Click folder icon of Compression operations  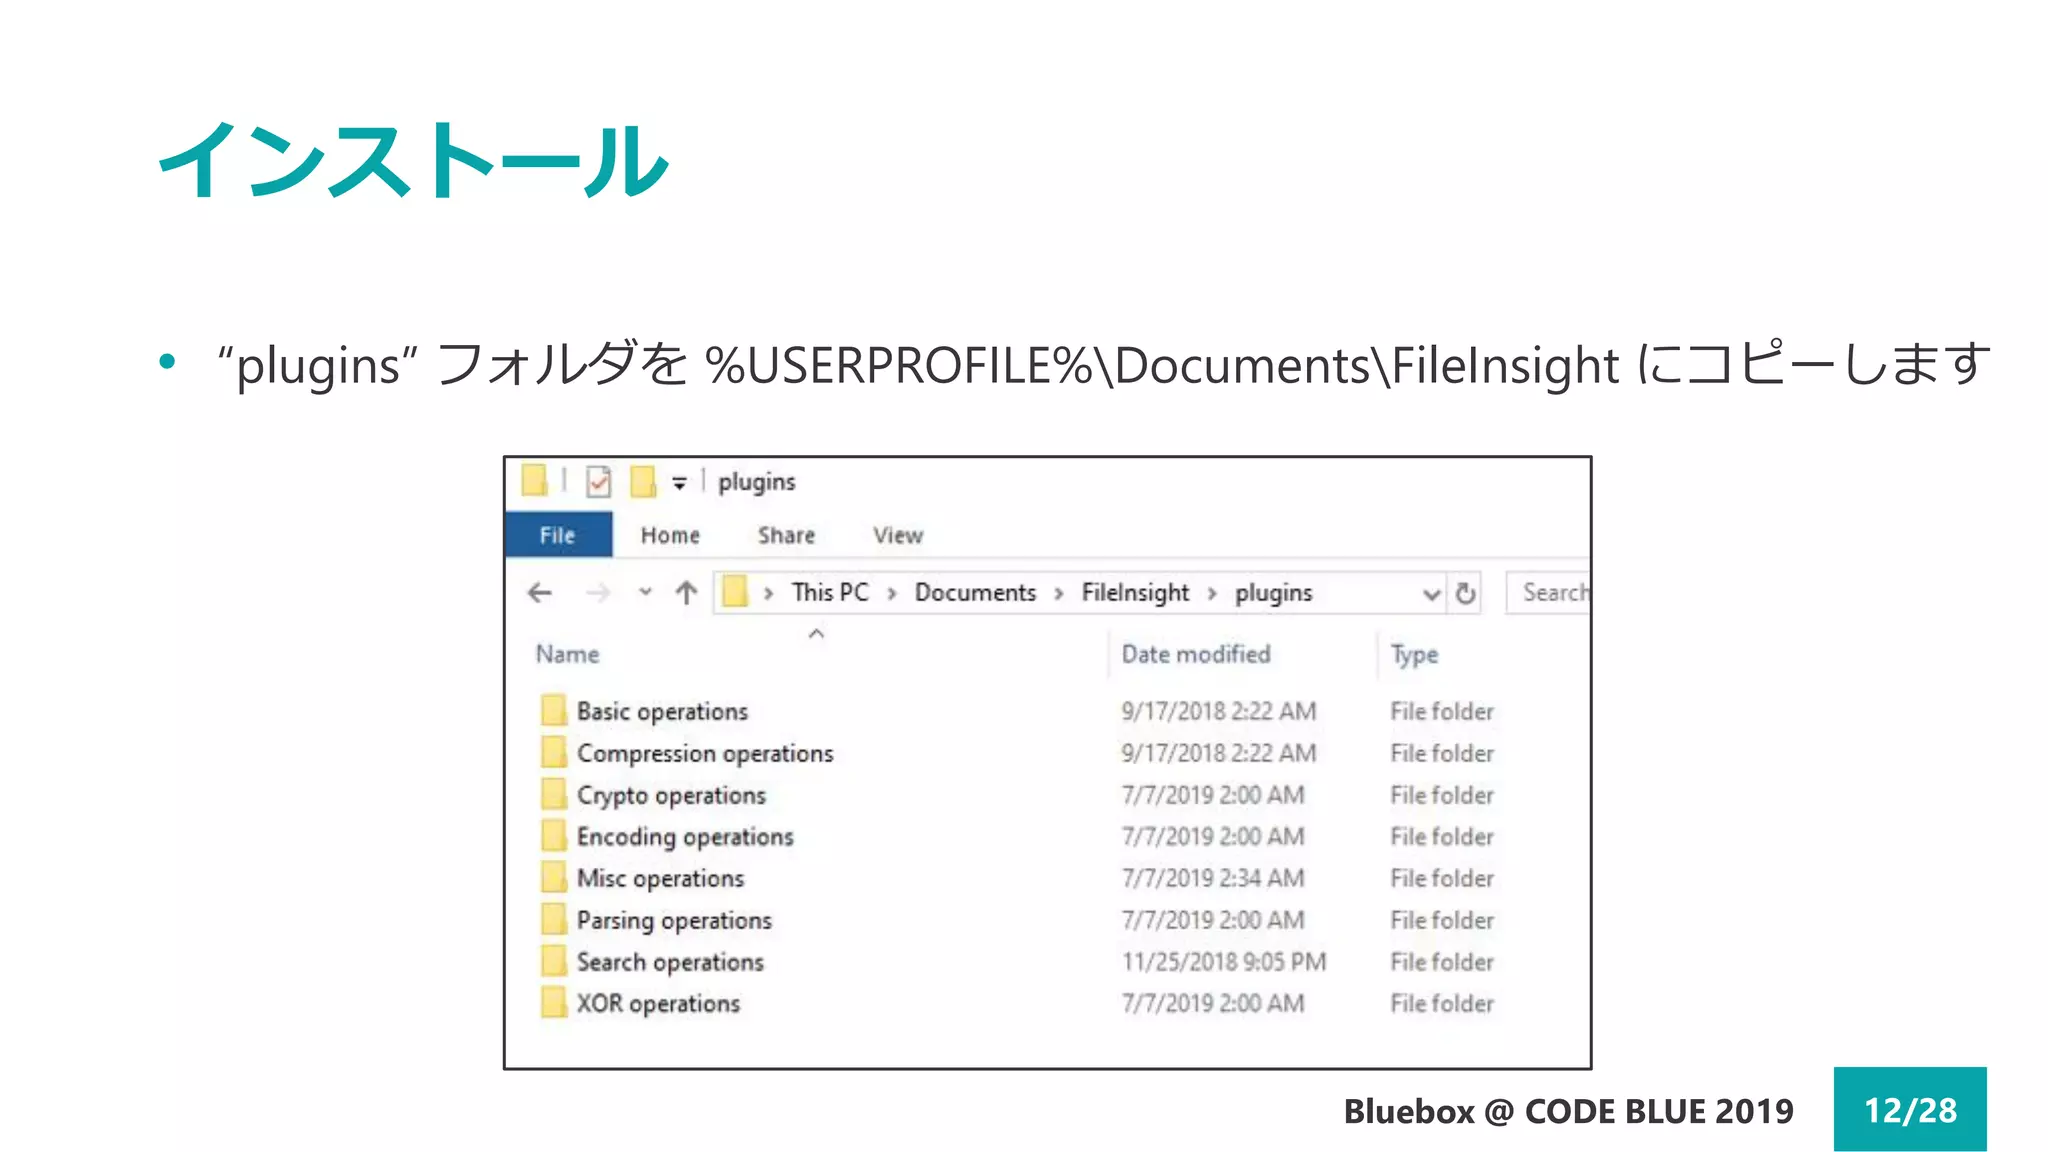(x=553, y=752)
